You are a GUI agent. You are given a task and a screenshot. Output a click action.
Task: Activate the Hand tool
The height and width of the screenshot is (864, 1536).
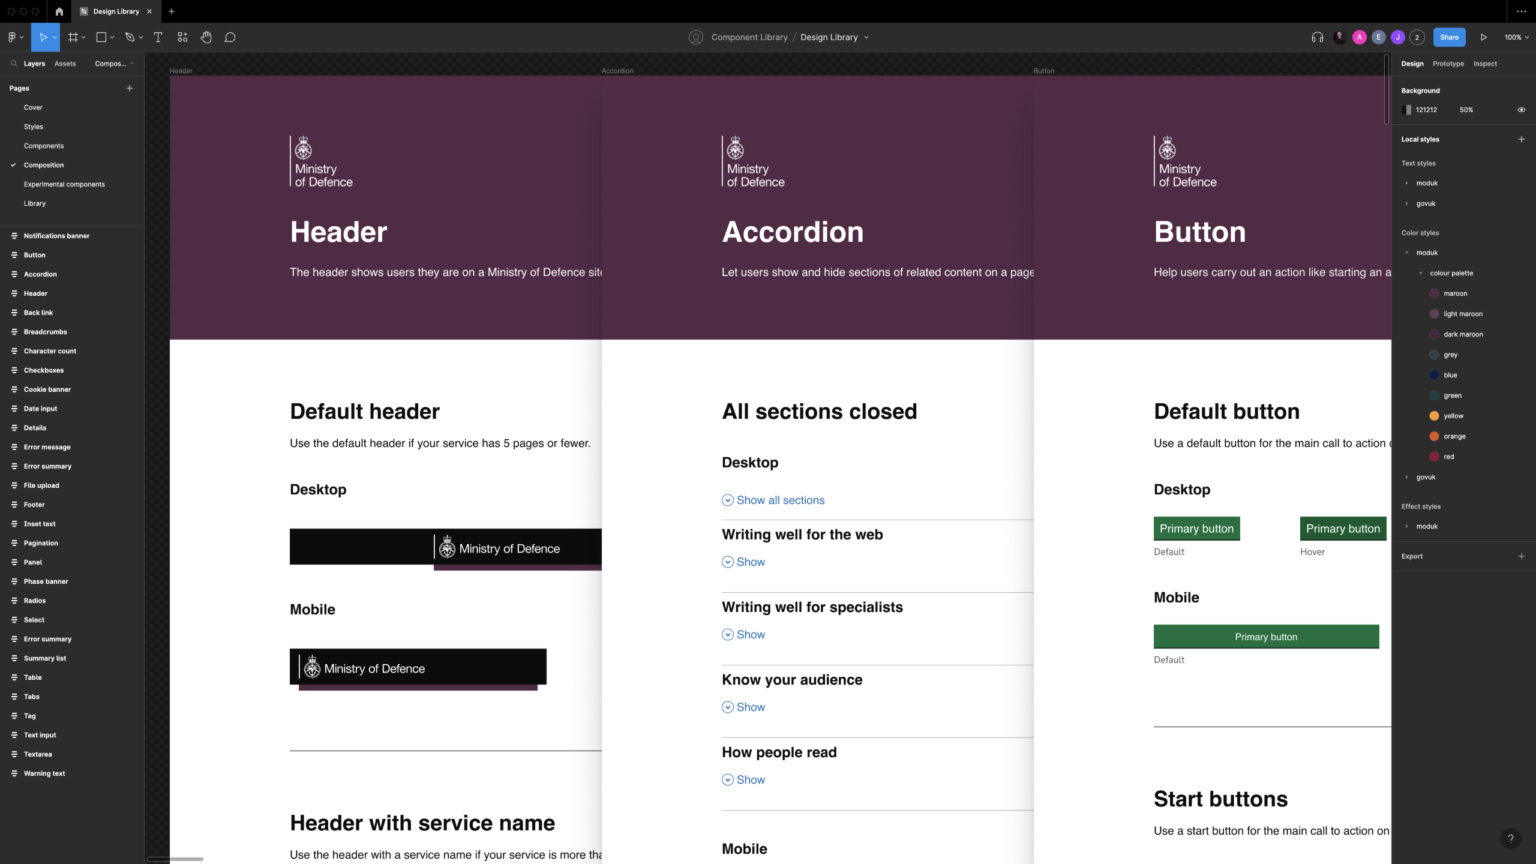tap(206, 37)
